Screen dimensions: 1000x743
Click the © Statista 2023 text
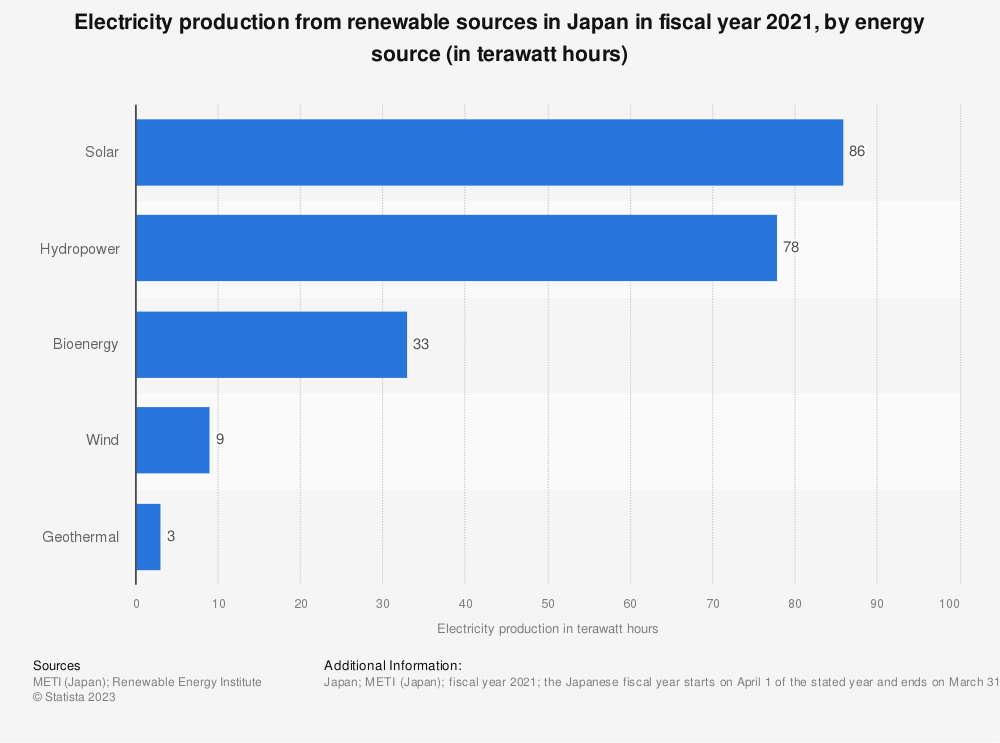74,698
